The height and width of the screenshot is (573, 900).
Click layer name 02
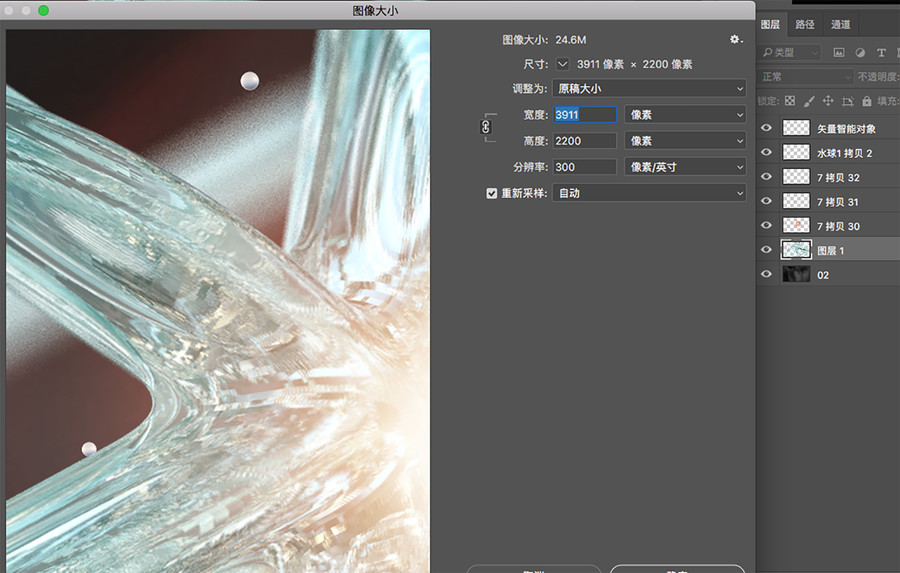823,275
